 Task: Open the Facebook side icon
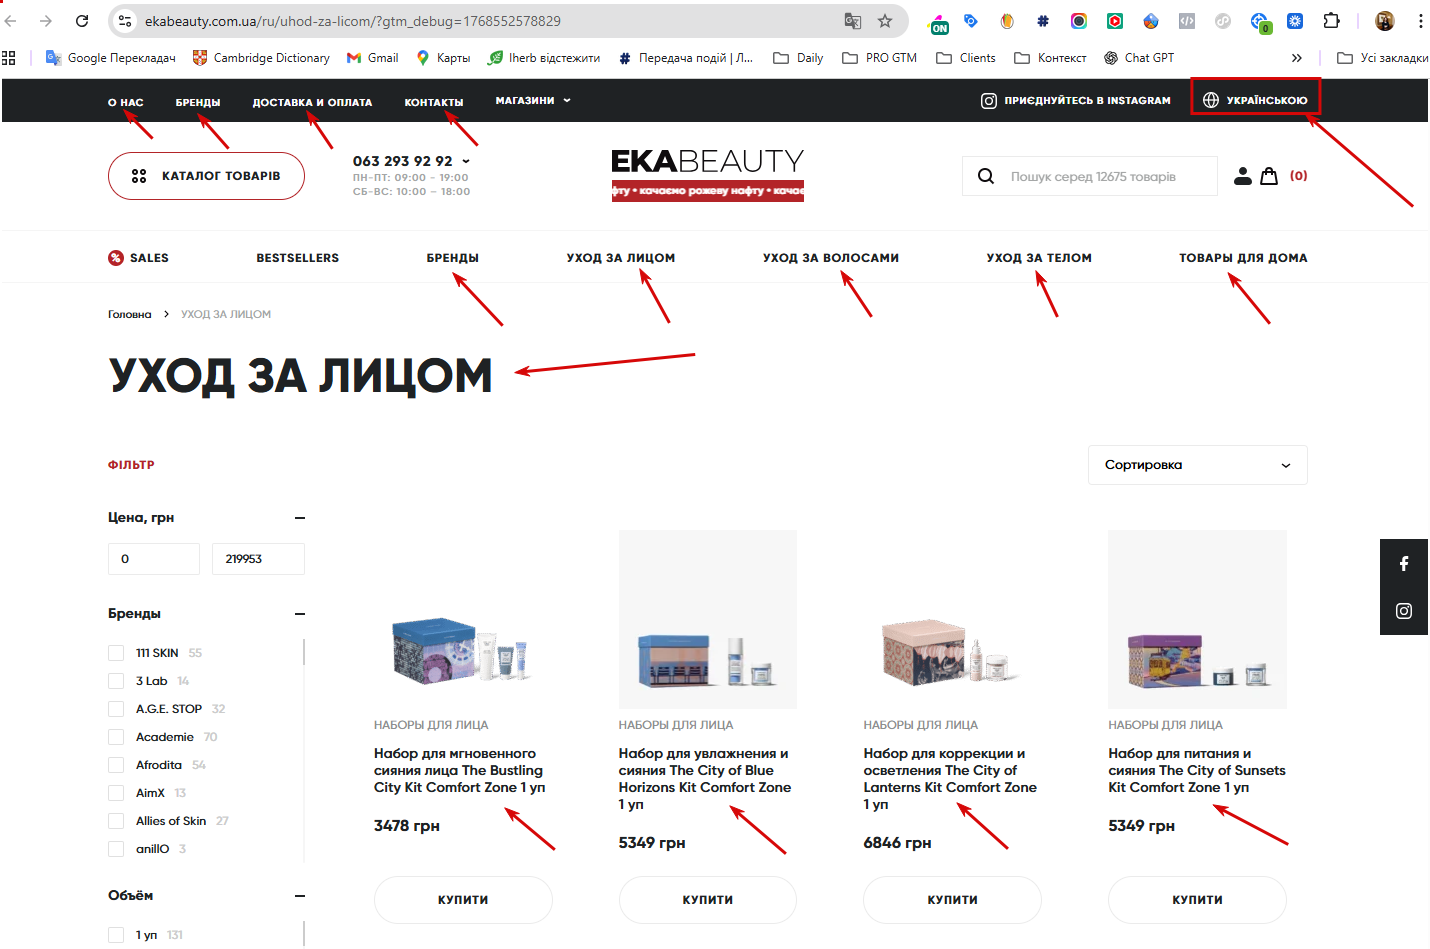pyautogui.click(x=1404, y=564)
